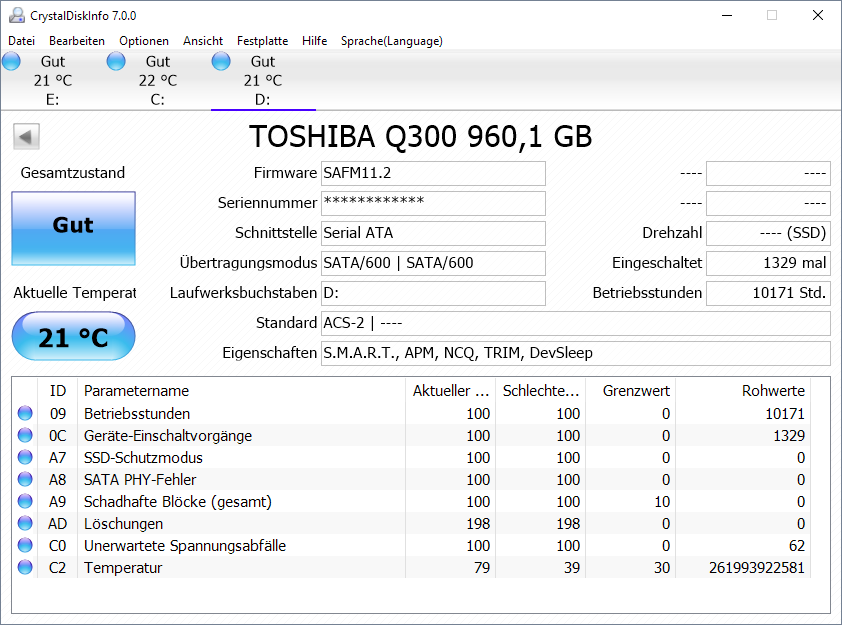
Task: Click the Eigenschaften field with S.M.A.R.T.
Action: pos(576,353)
